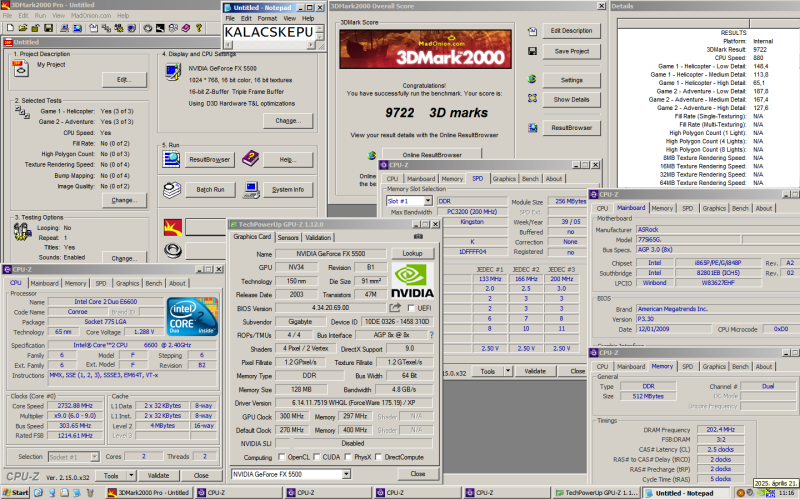Click the floppy-disk save icon in 3DMark2000 toolbar
Viewport: 800px width, 500px height.
(49, 29)
